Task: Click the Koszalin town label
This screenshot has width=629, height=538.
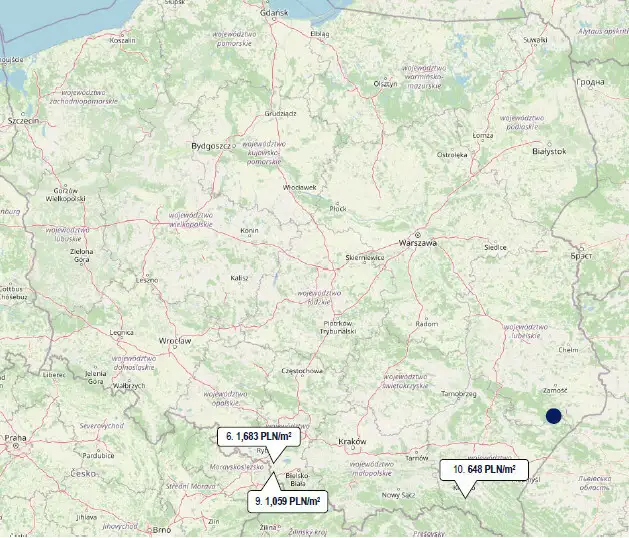Action: point(122,41)
